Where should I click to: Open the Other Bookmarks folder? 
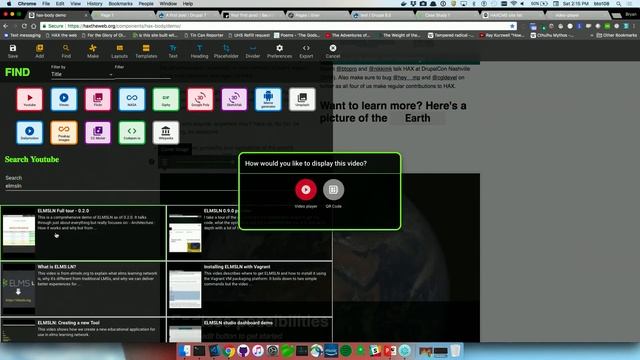click(616, 36)
